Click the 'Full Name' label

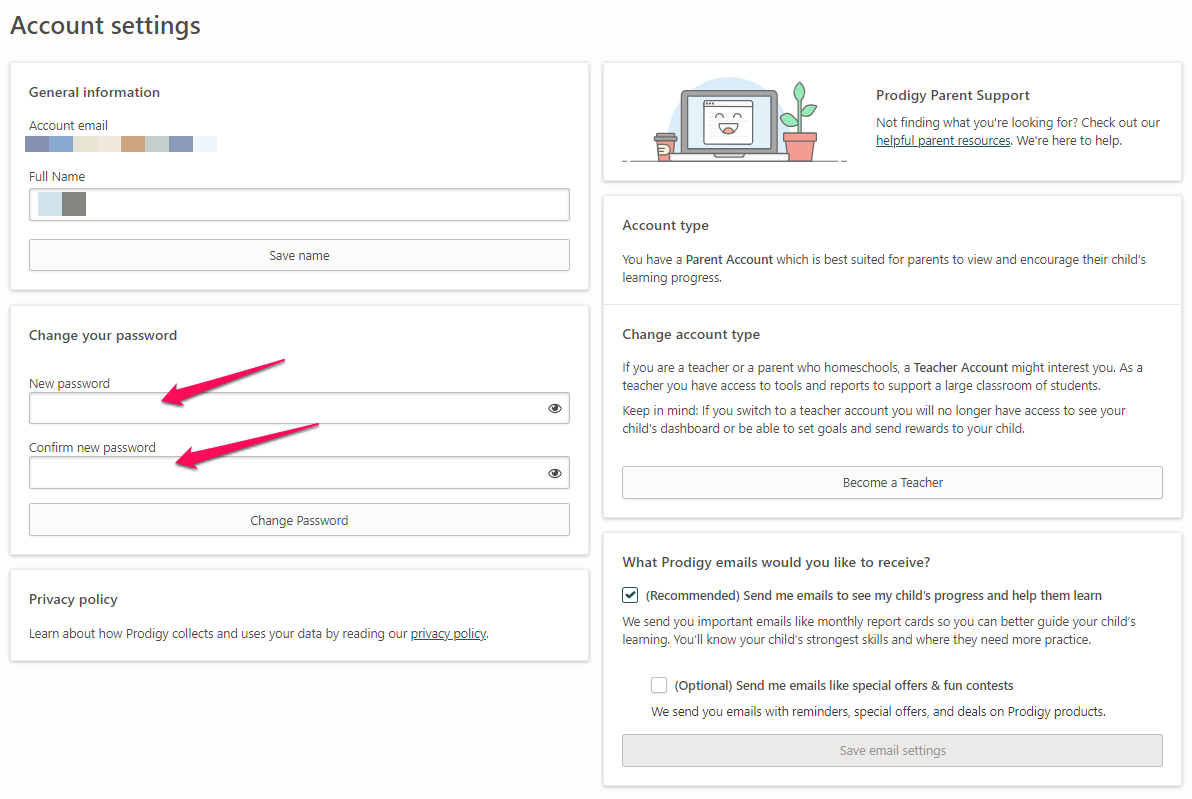point(57,176)
